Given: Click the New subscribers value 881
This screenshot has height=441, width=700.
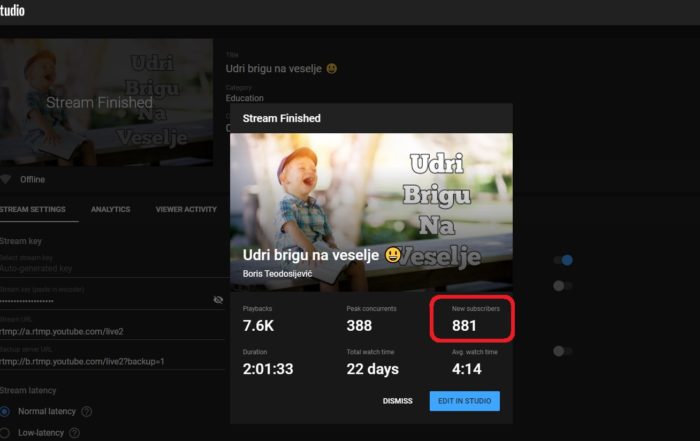Looking at the screenshot, I should tap(464, 325).
